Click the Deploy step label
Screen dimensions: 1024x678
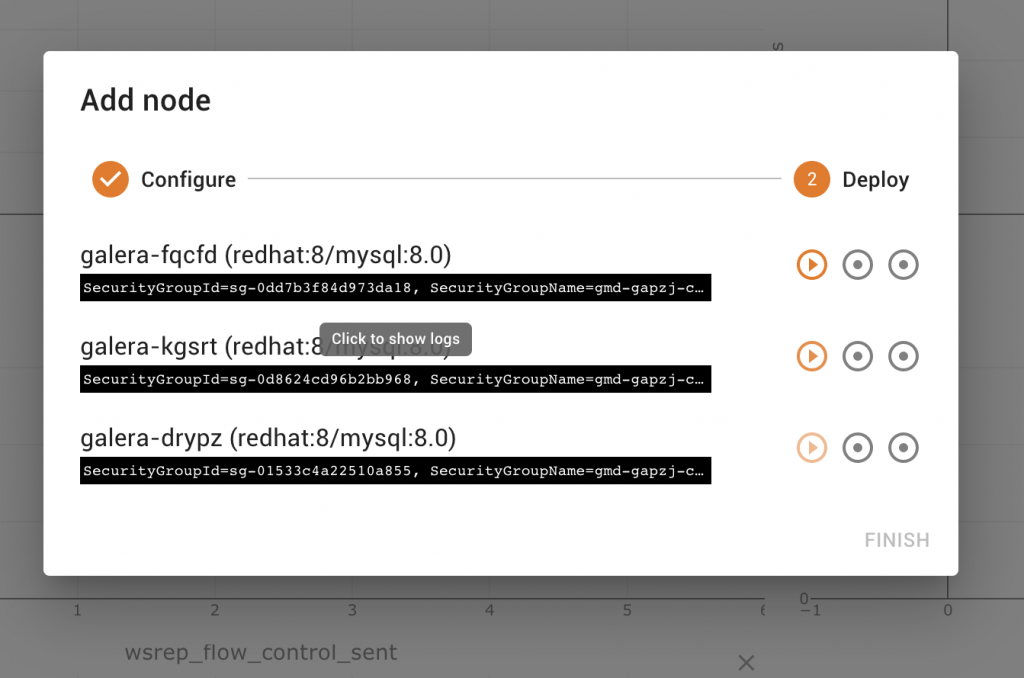pyautogui.click(x=876, y=180)
